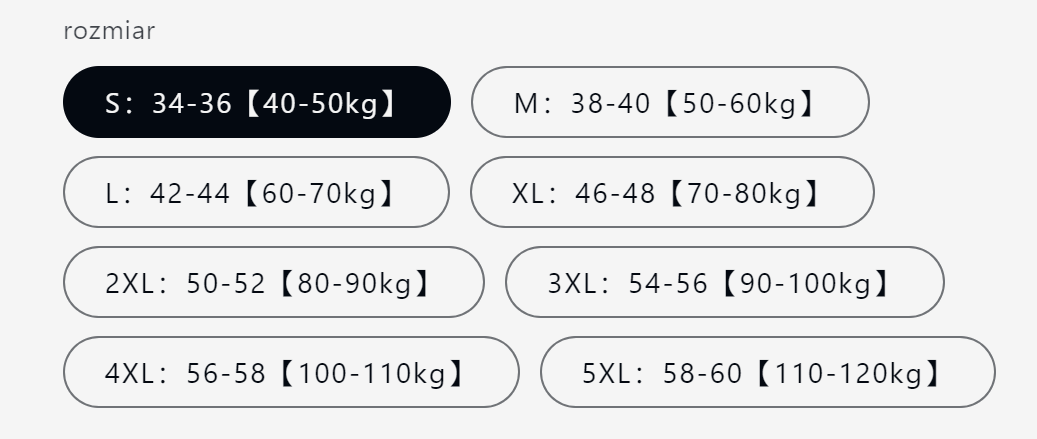Click the currently selected black size pill

coord(256,102)
